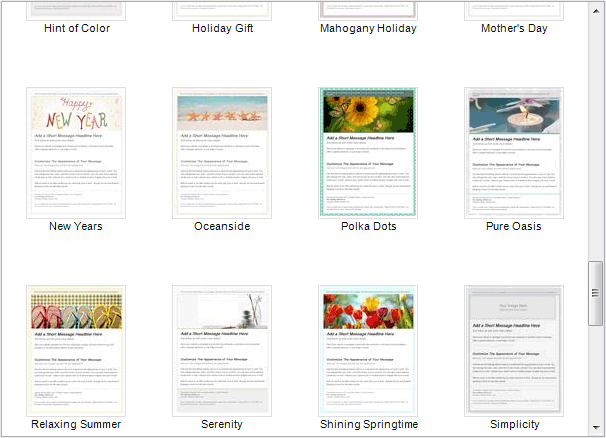Viewport: 606px width, 438px height.
Task: Click the Pure Oasis name label
Action: pos(514,226)
